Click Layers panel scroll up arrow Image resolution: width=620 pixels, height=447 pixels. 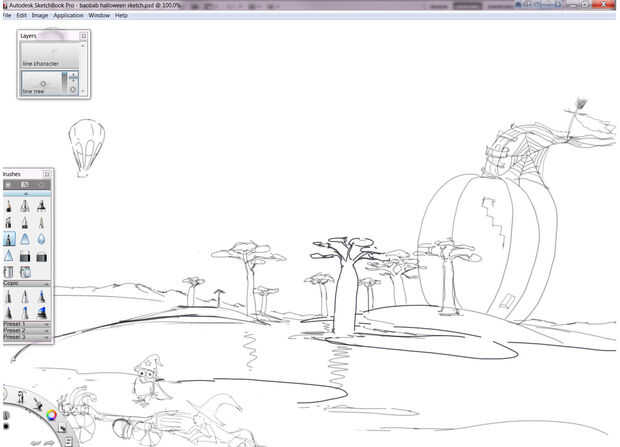(x=83, y=46)
